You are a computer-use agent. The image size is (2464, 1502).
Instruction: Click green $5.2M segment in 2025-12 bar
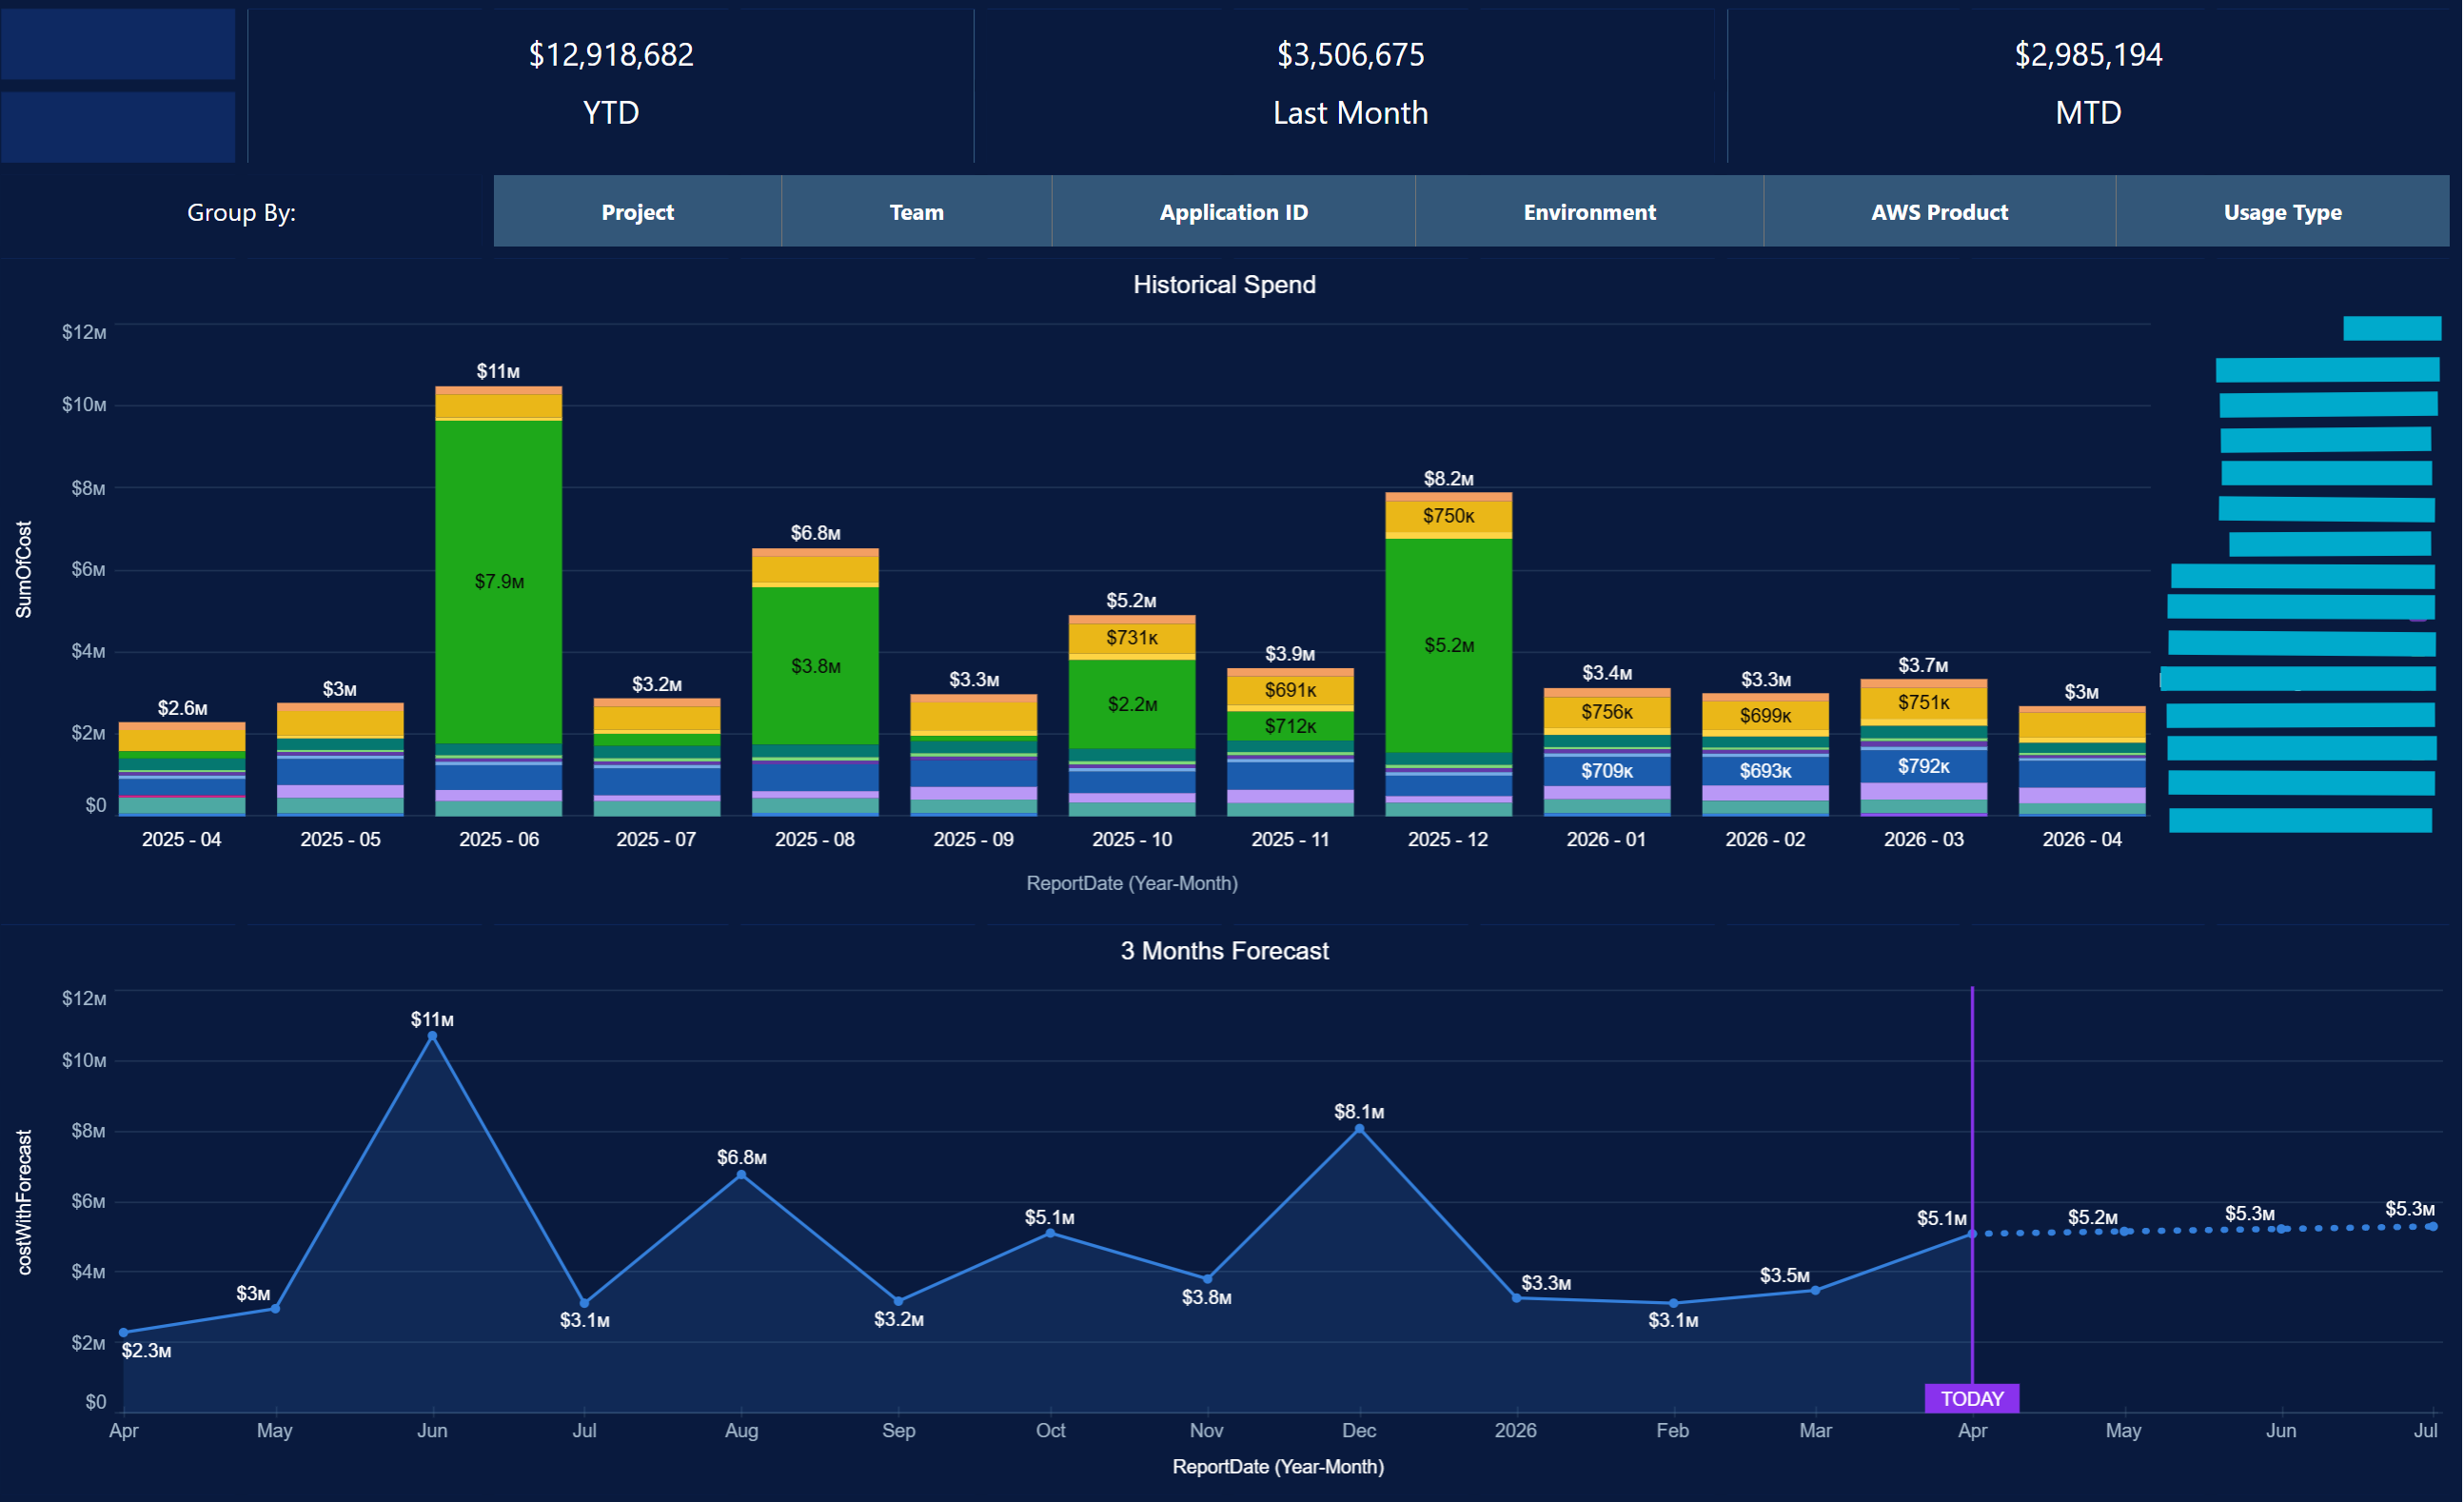click(x=1449, y=645)
